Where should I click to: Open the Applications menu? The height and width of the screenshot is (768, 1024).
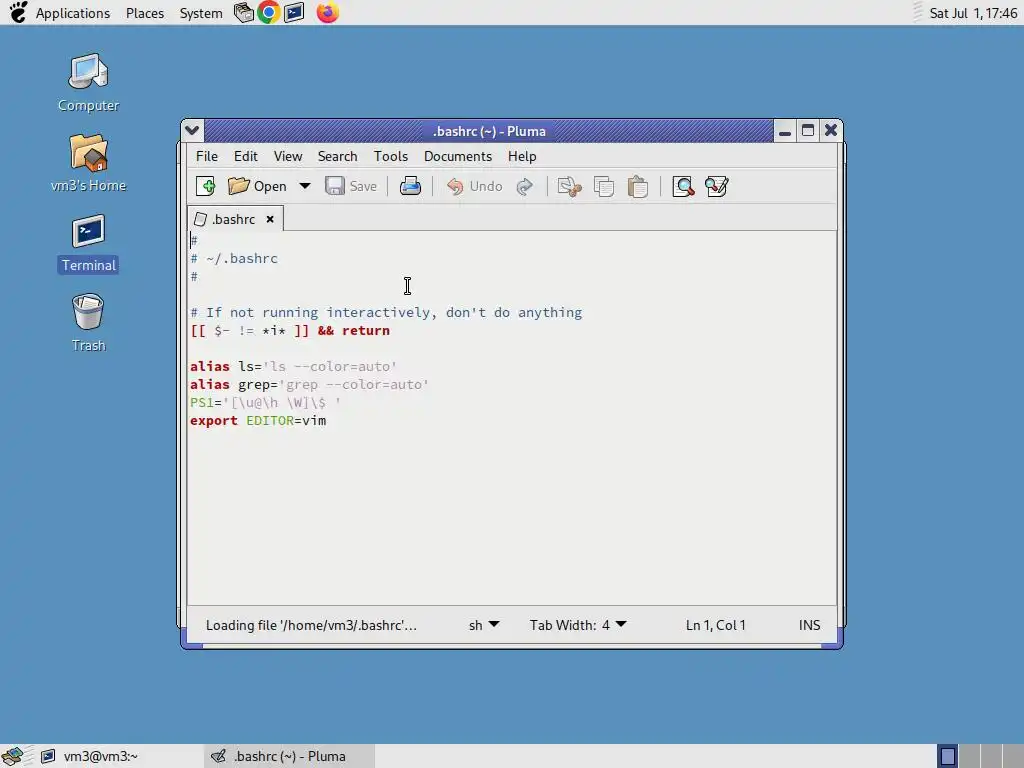72,13
